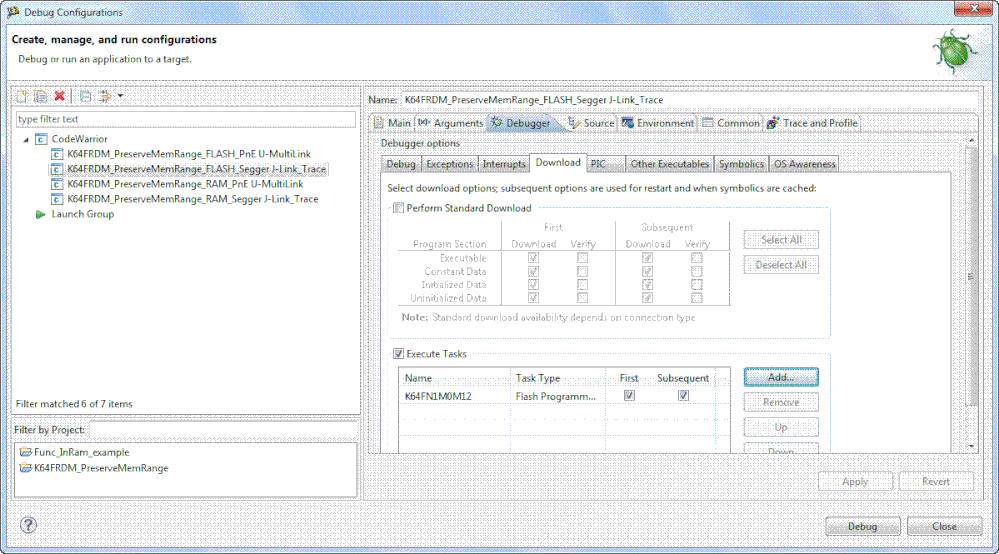This screenshot has width=999, height=554.
Task: Click the configuration Name field
Action: coord(691,100)
